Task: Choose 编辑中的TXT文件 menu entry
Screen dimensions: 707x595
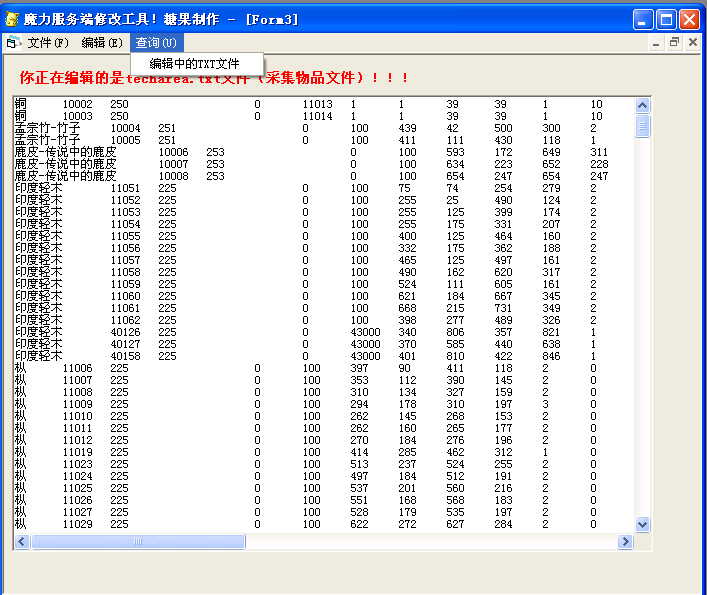Action: pos(194,64)
